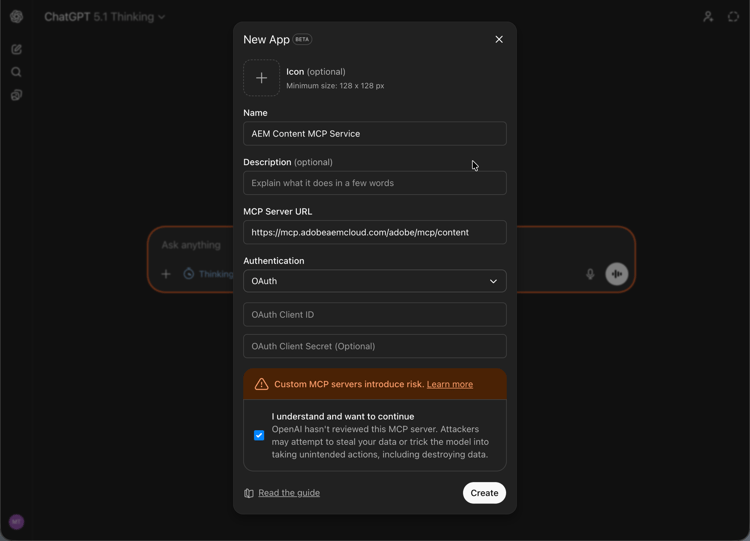The width and height of the screenshot is (750, 541).
Task: Start voice mode with the waveform button
Action: click(x=617, y=274)
